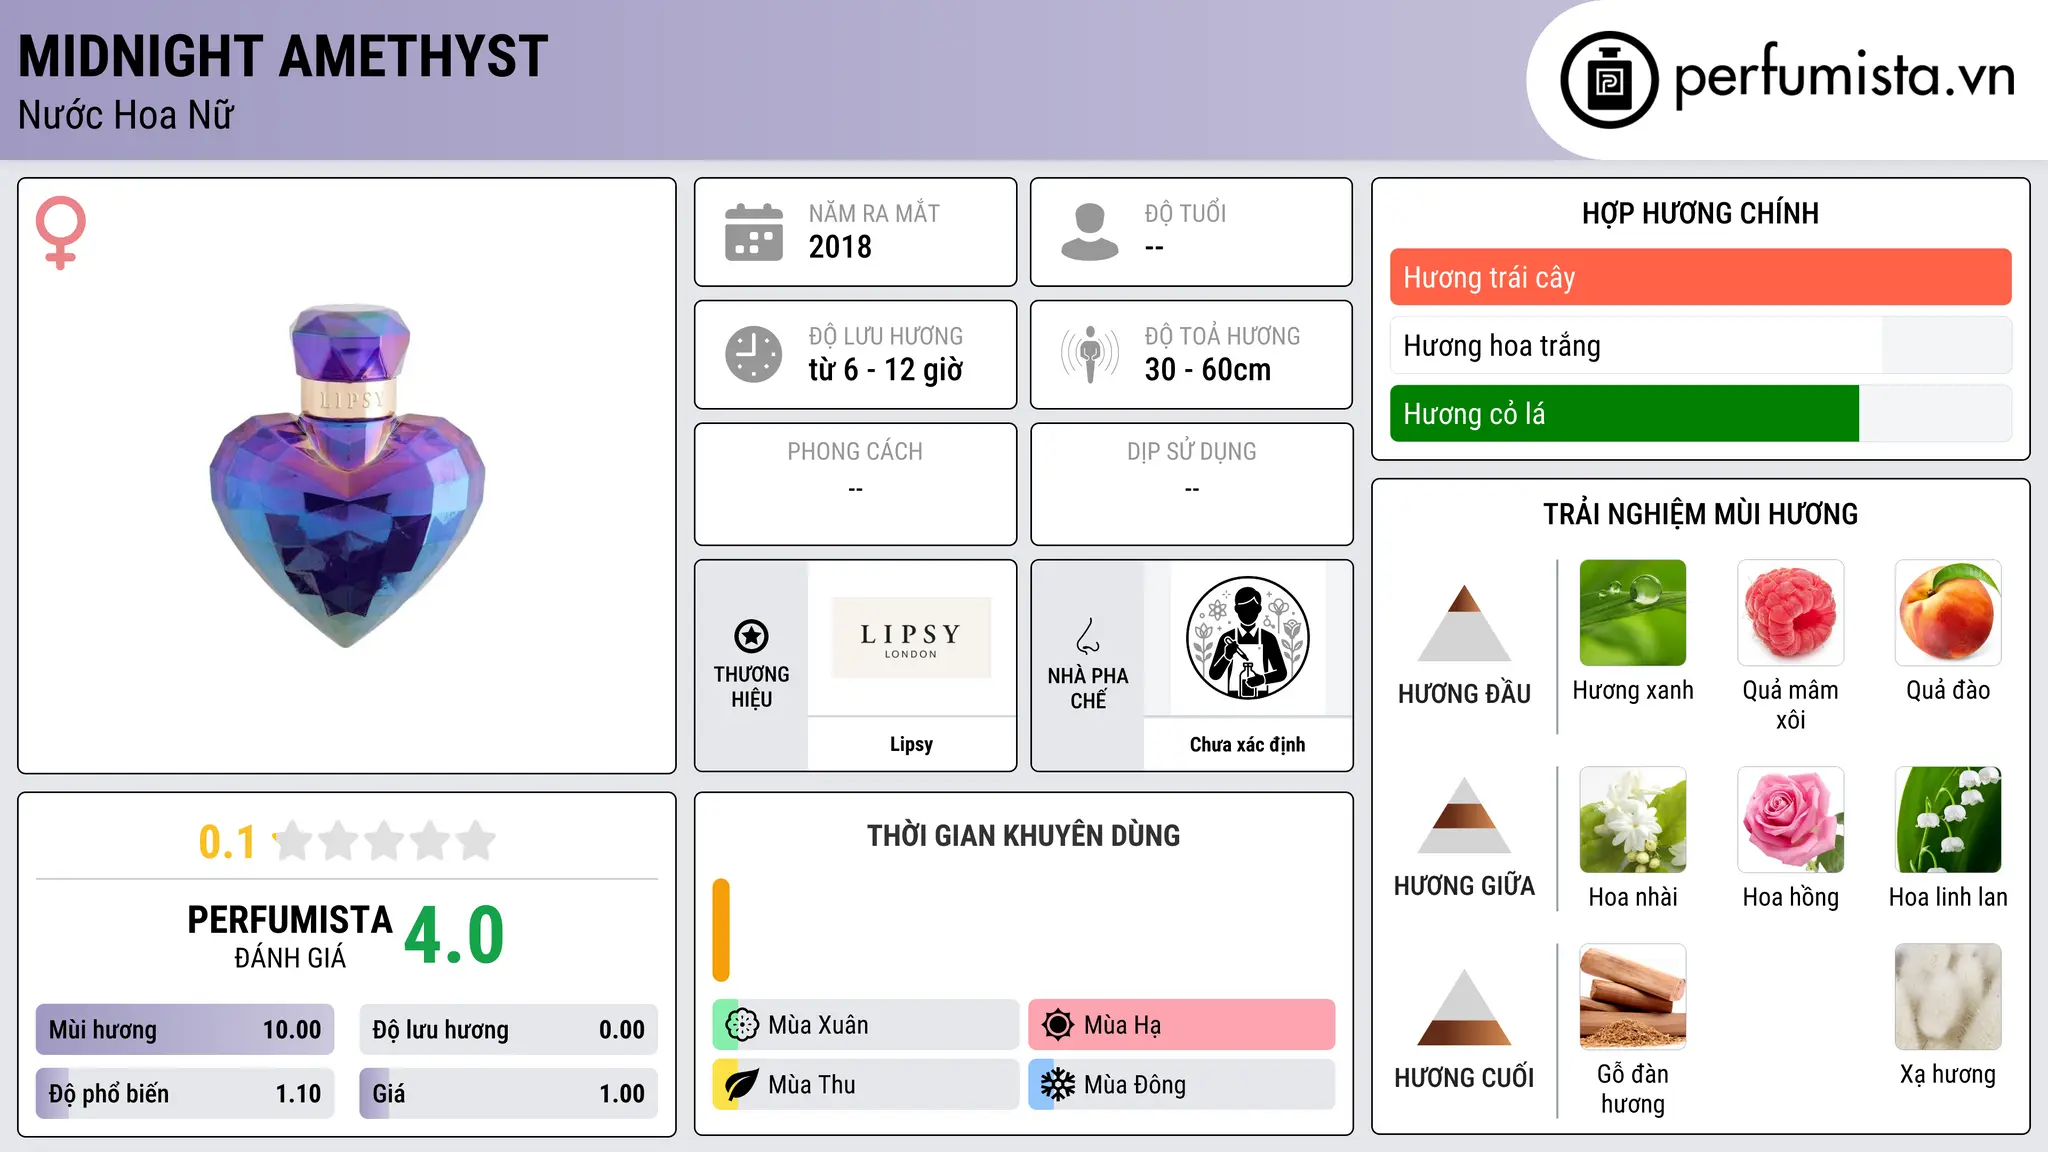Click the orange recommended-time vertical bar
This screenshot has height=1152, width=2048.
coord(721,930)
